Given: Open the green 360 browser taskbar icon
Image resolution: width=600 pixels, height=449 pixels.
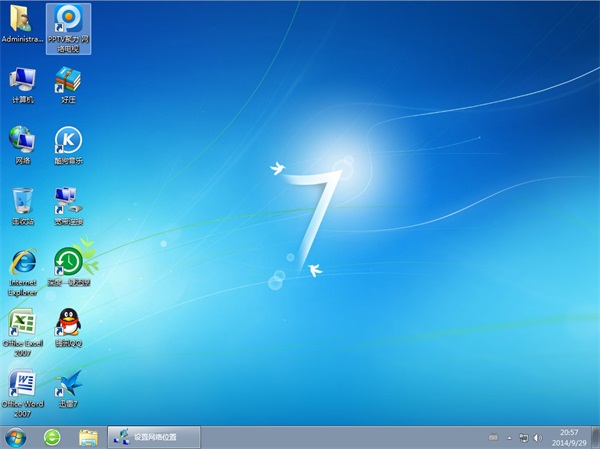Looking at the screenshot, I should 52,438.
